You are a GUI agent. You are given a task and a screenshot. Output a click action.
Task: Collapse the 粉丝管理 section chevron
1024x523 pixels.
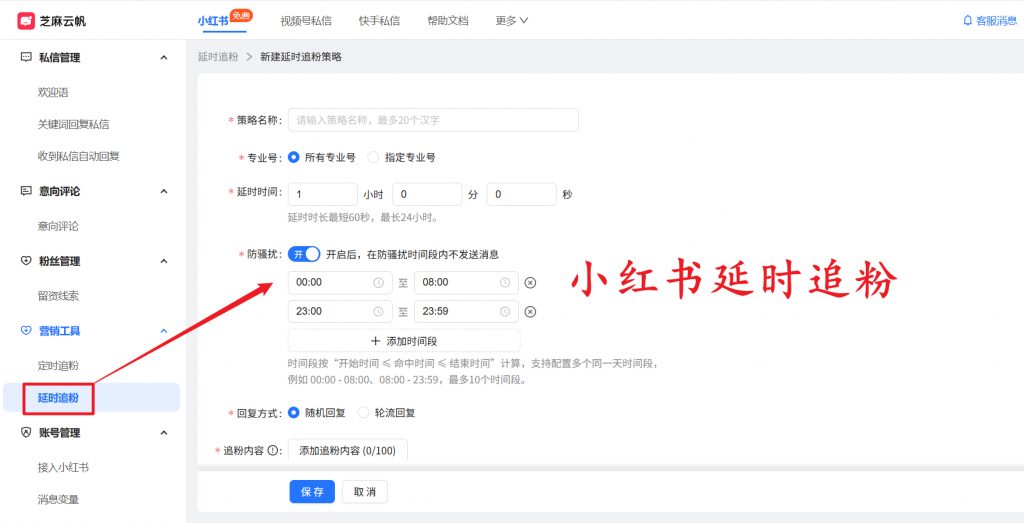164,261
